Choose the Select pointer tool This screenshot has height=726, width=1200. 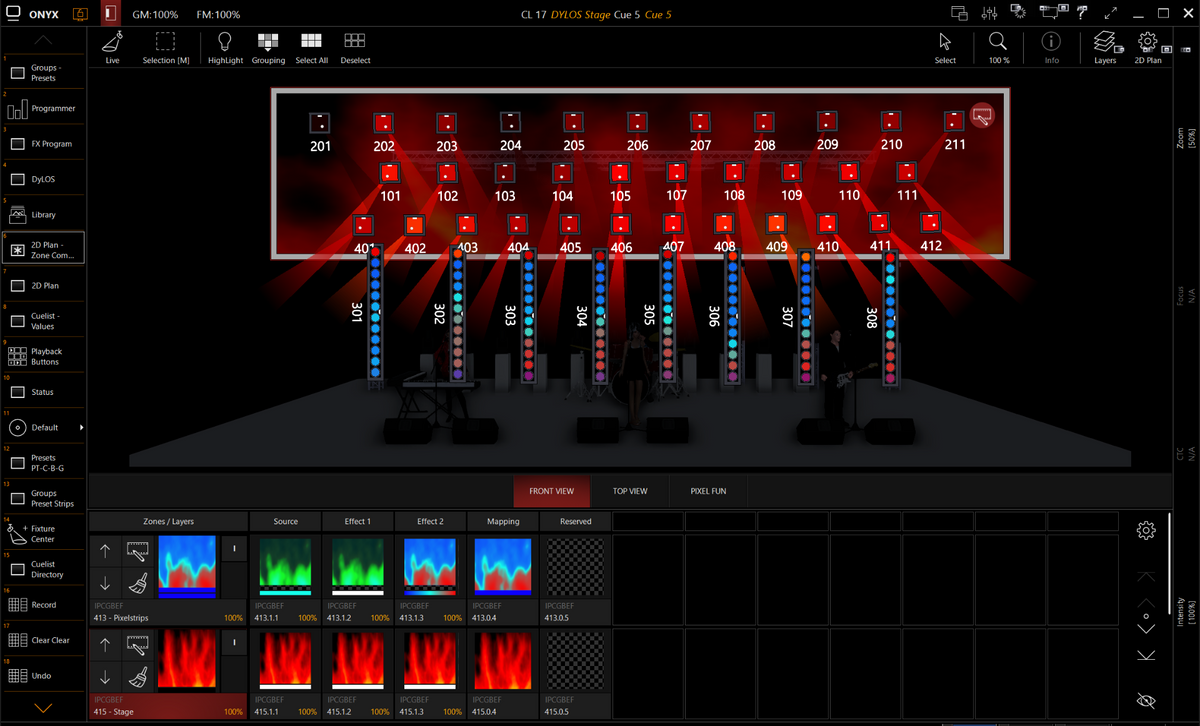click(945, 41)
